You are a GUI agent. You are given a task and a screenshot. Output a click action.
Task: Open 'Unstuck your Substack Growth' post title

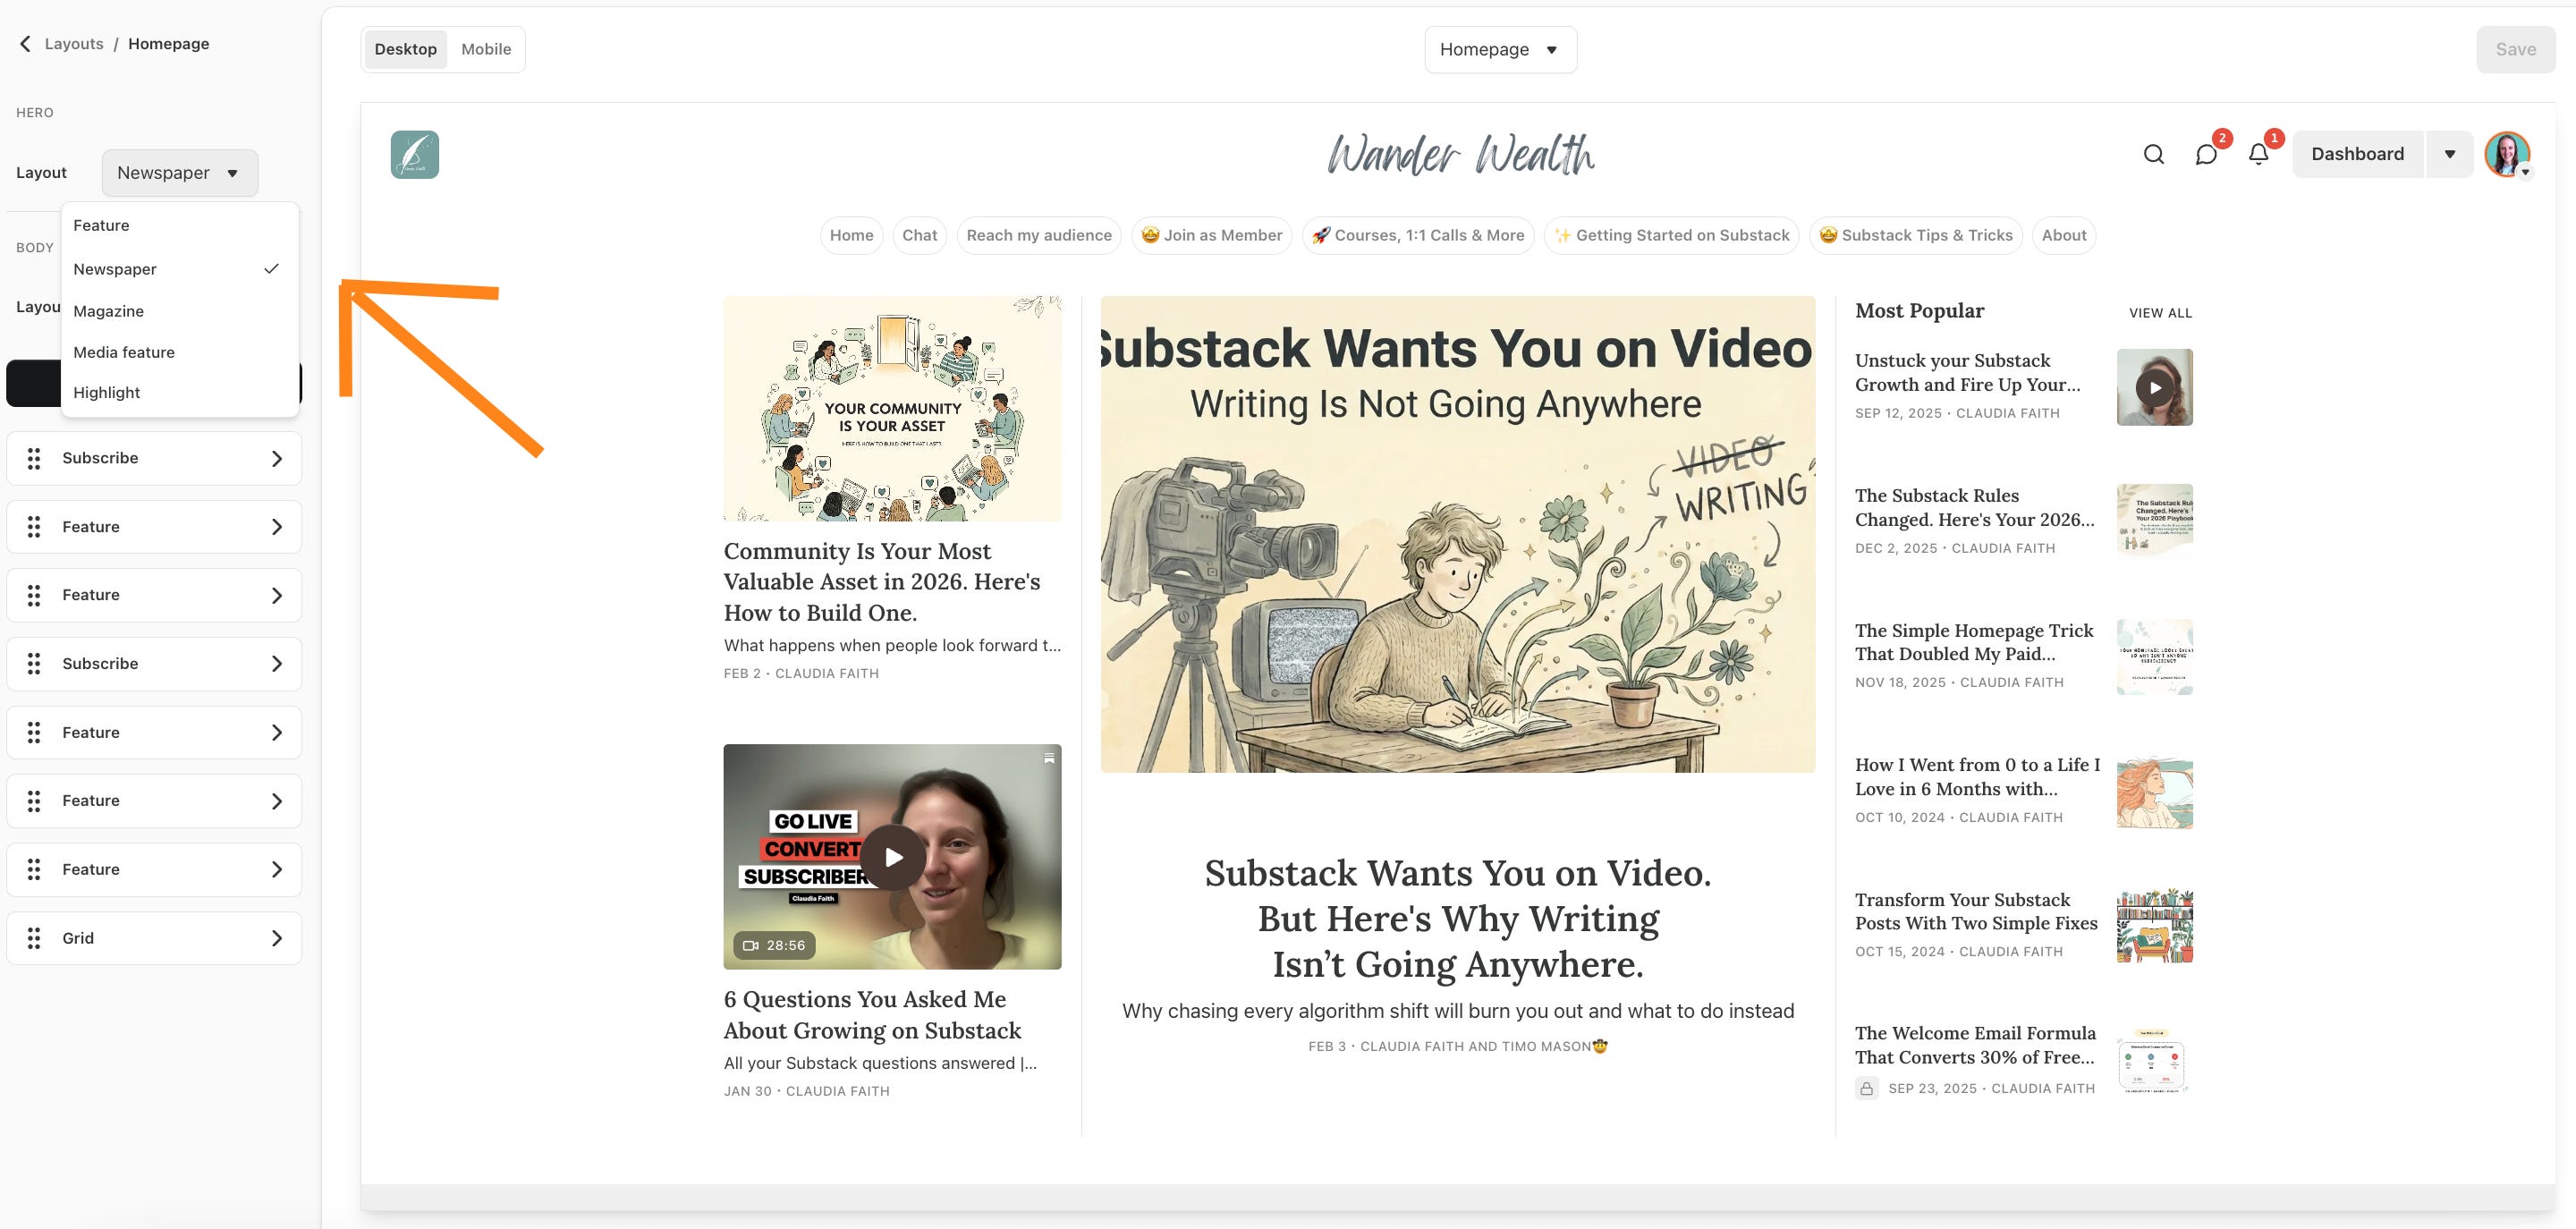tap(1967, 372)
